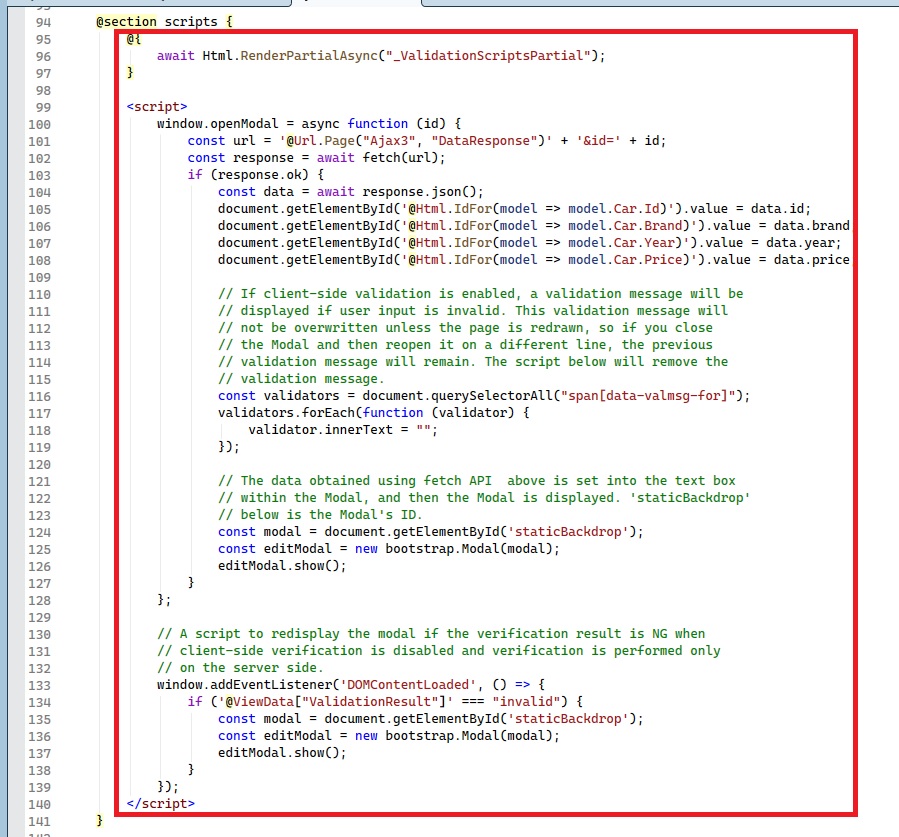Image resolution: width=899 pixels, height=837 pixels.
Task: Click the "@{" Razor block opener on line 95
Action: pyautogui.click(x=134, y=39)
